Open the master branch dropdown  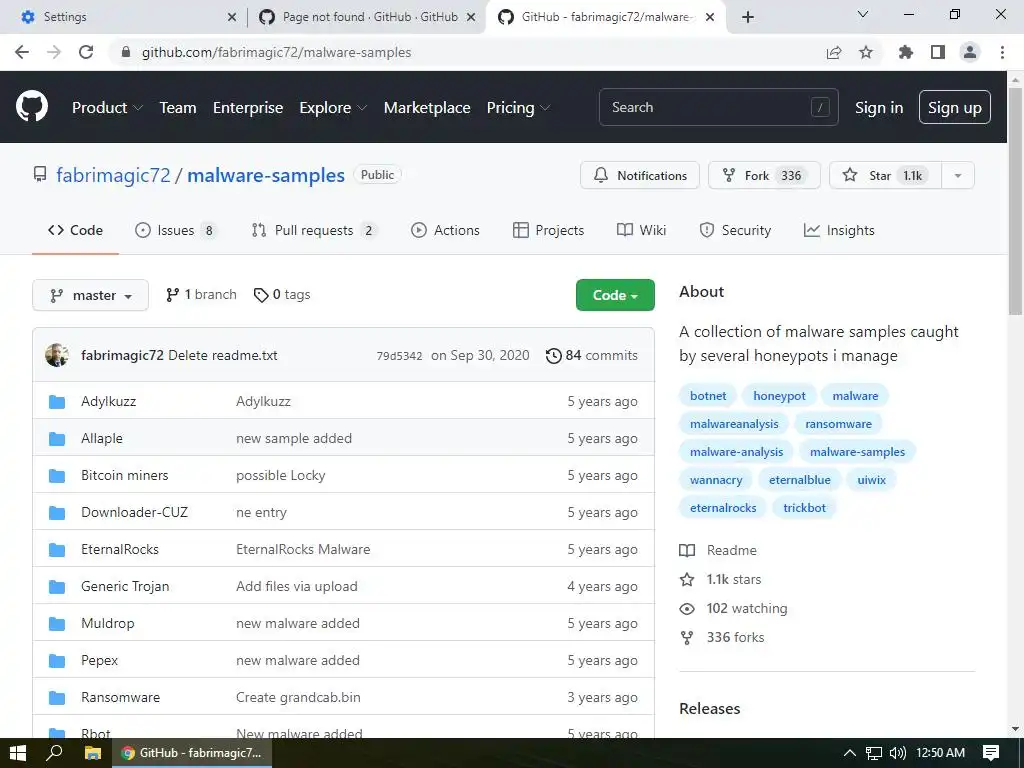point(90,295)
